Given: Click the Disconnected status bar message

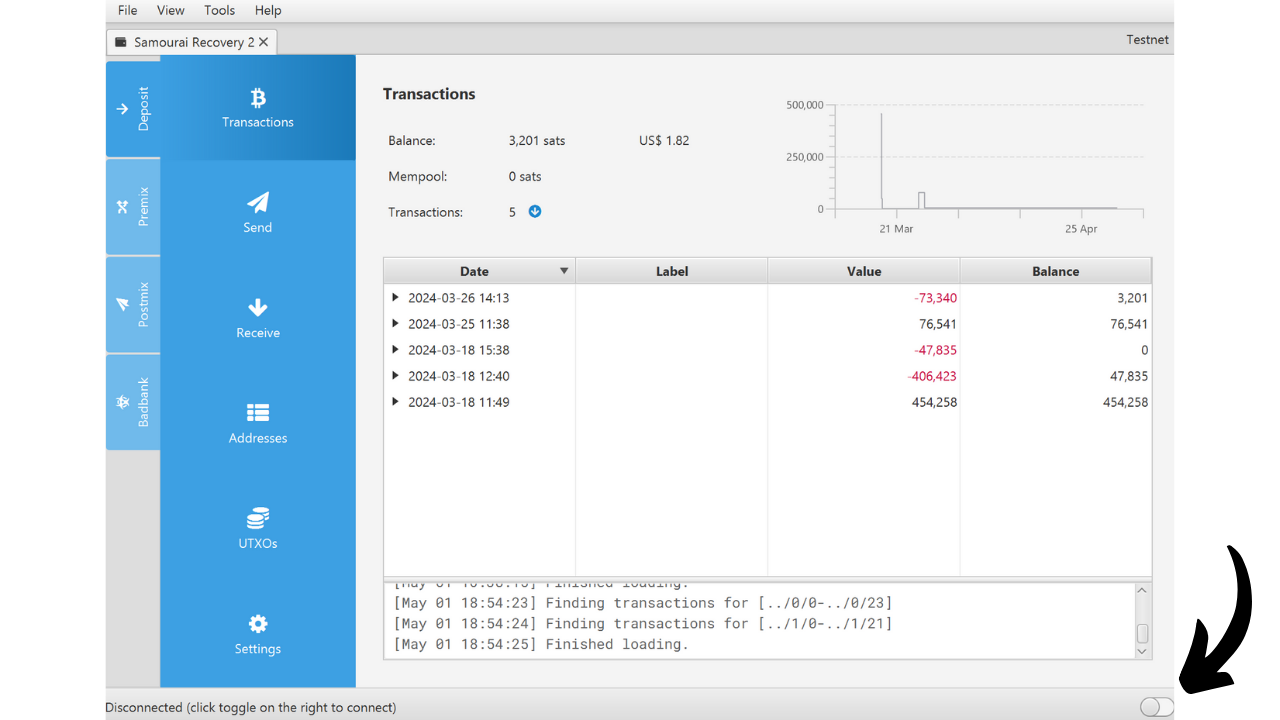Looking at the screenshot, I should [x=251, y=707].
